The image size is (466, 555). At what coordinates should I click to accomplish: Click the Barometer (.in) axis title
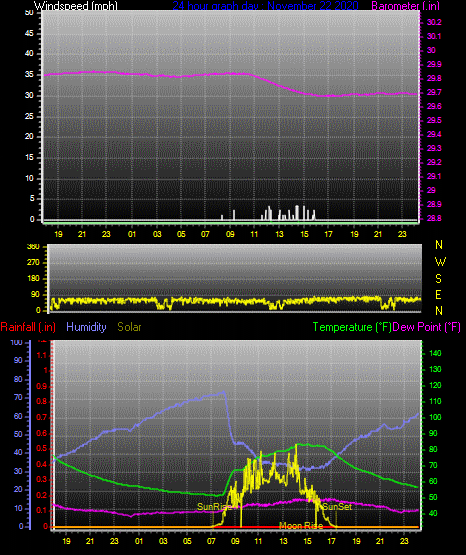405,6
